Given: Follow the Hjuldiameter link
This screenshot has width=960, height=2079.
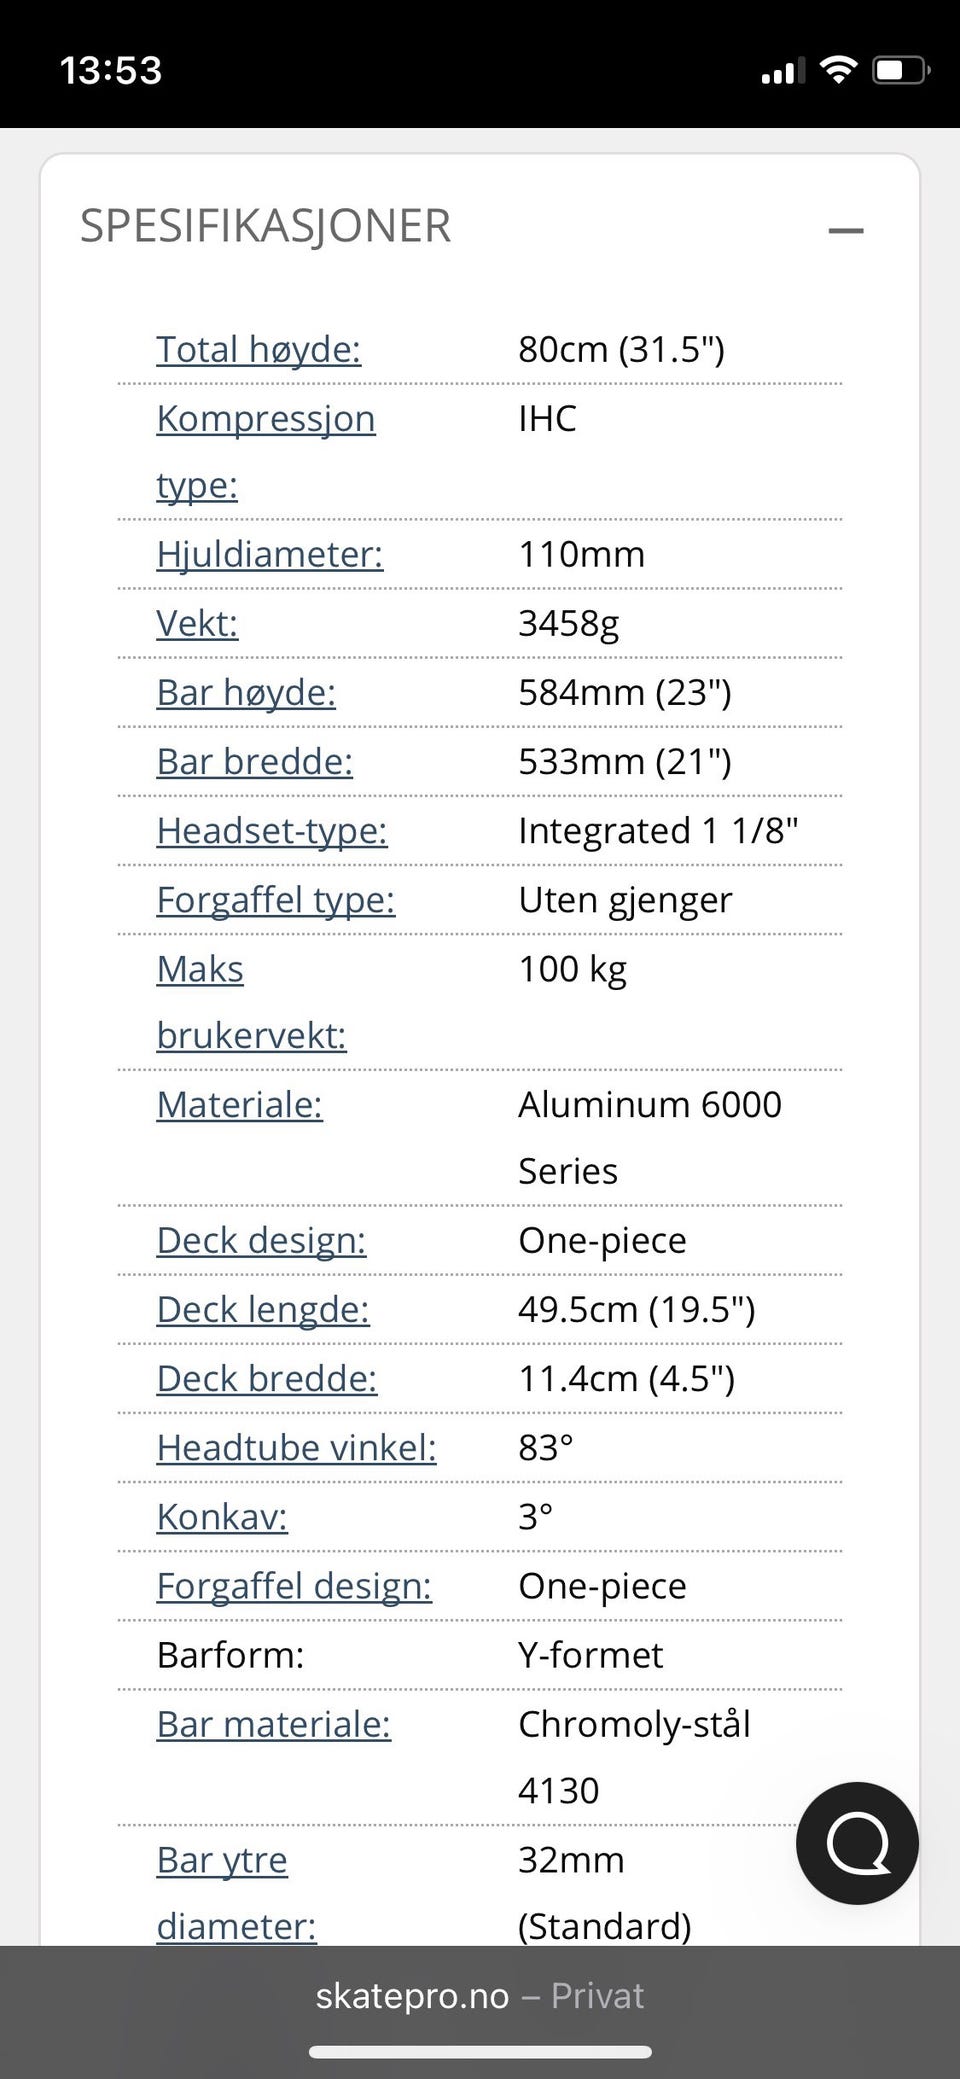Looking at the screenshot, I should [x=269, y=554].
